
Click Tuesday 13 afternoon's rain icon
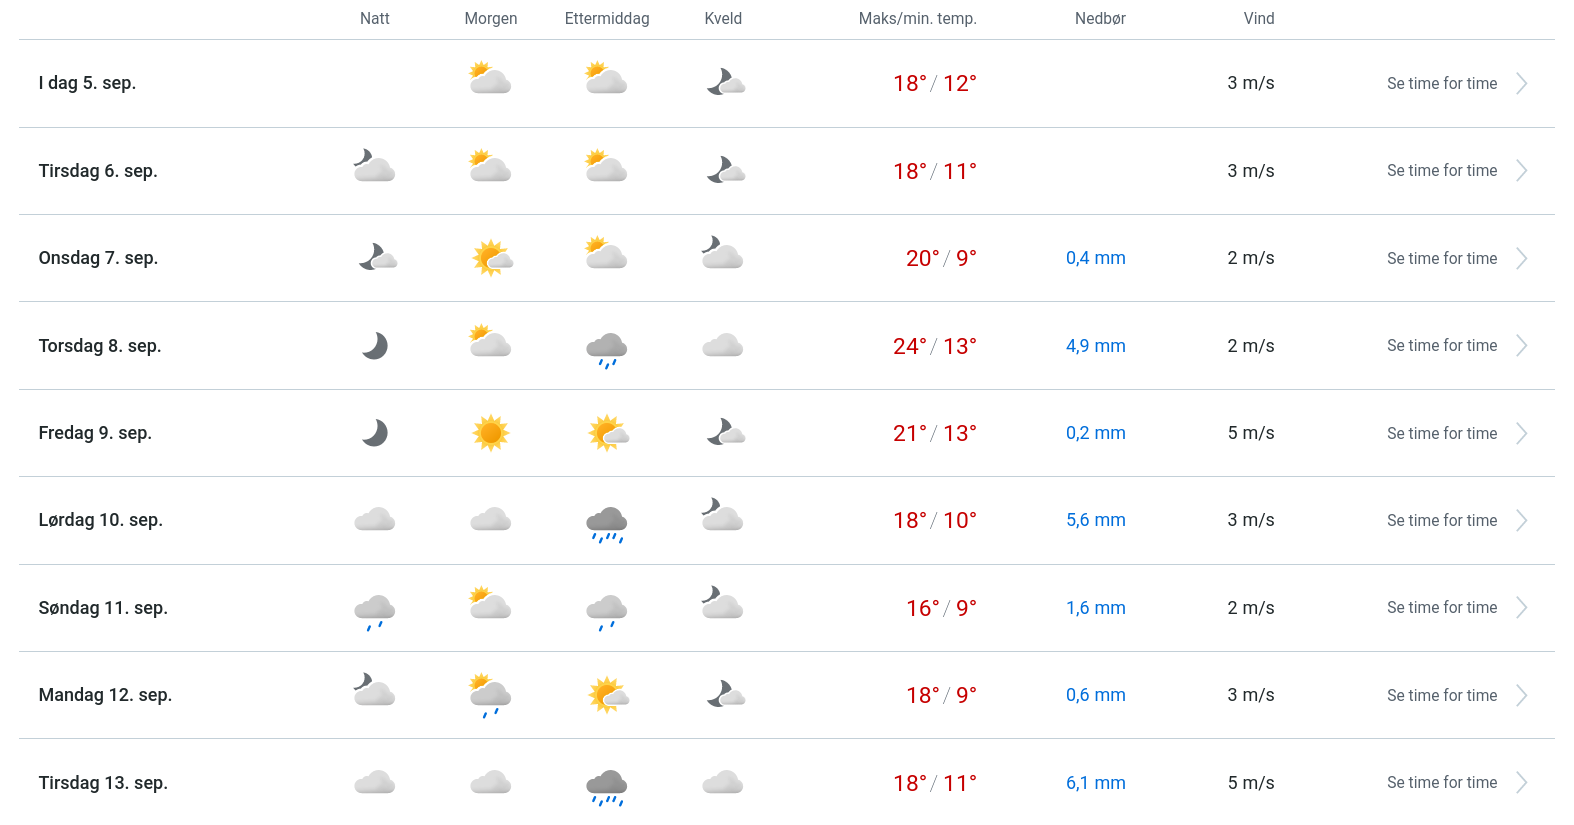tap(607, 786)
